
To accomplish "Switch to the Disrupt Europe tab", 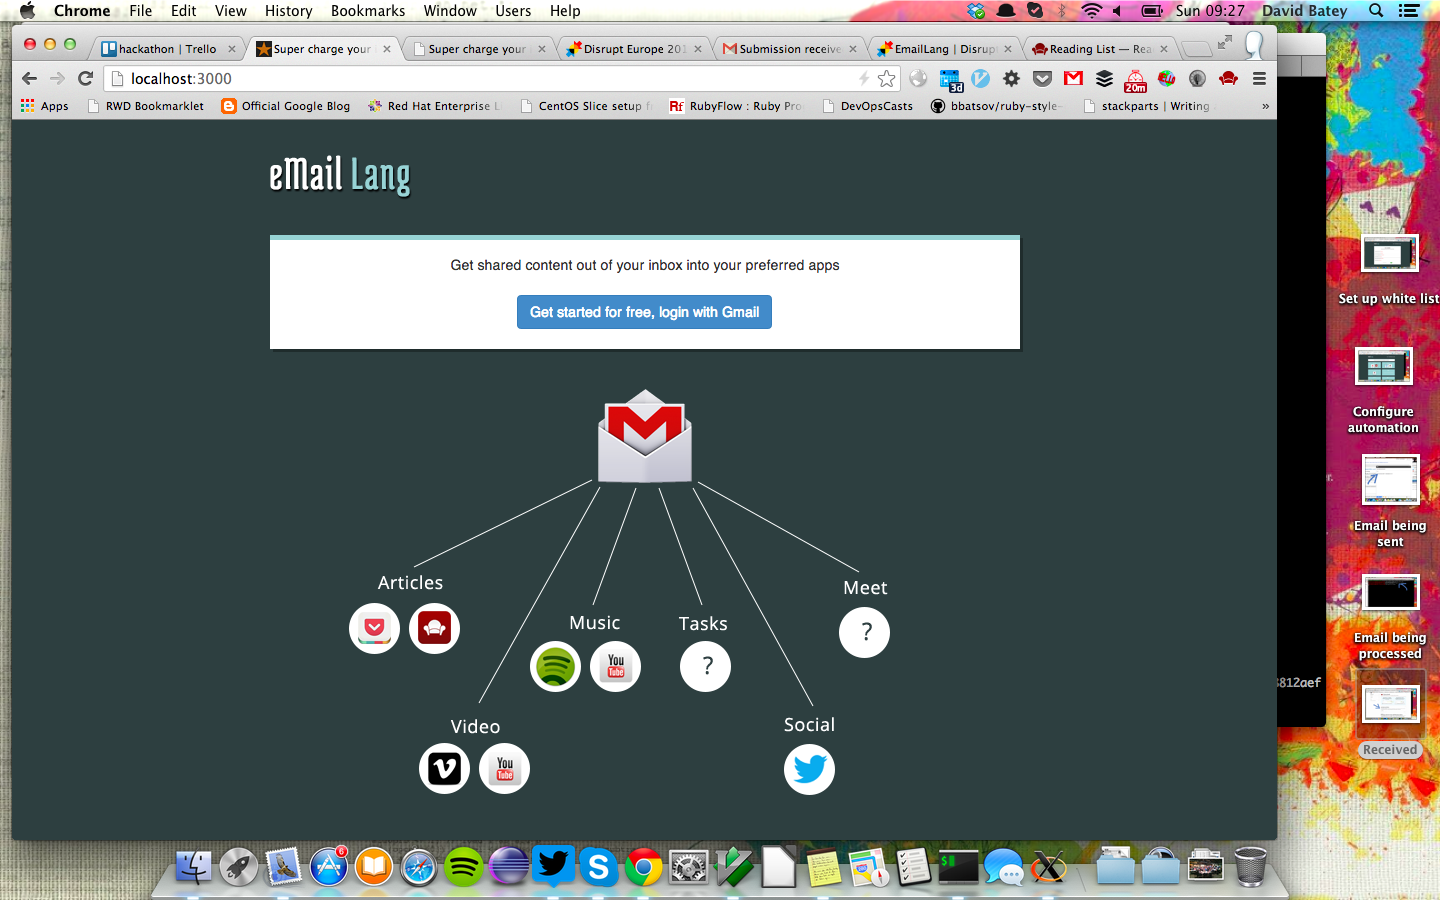I will [x=635, y=48].
